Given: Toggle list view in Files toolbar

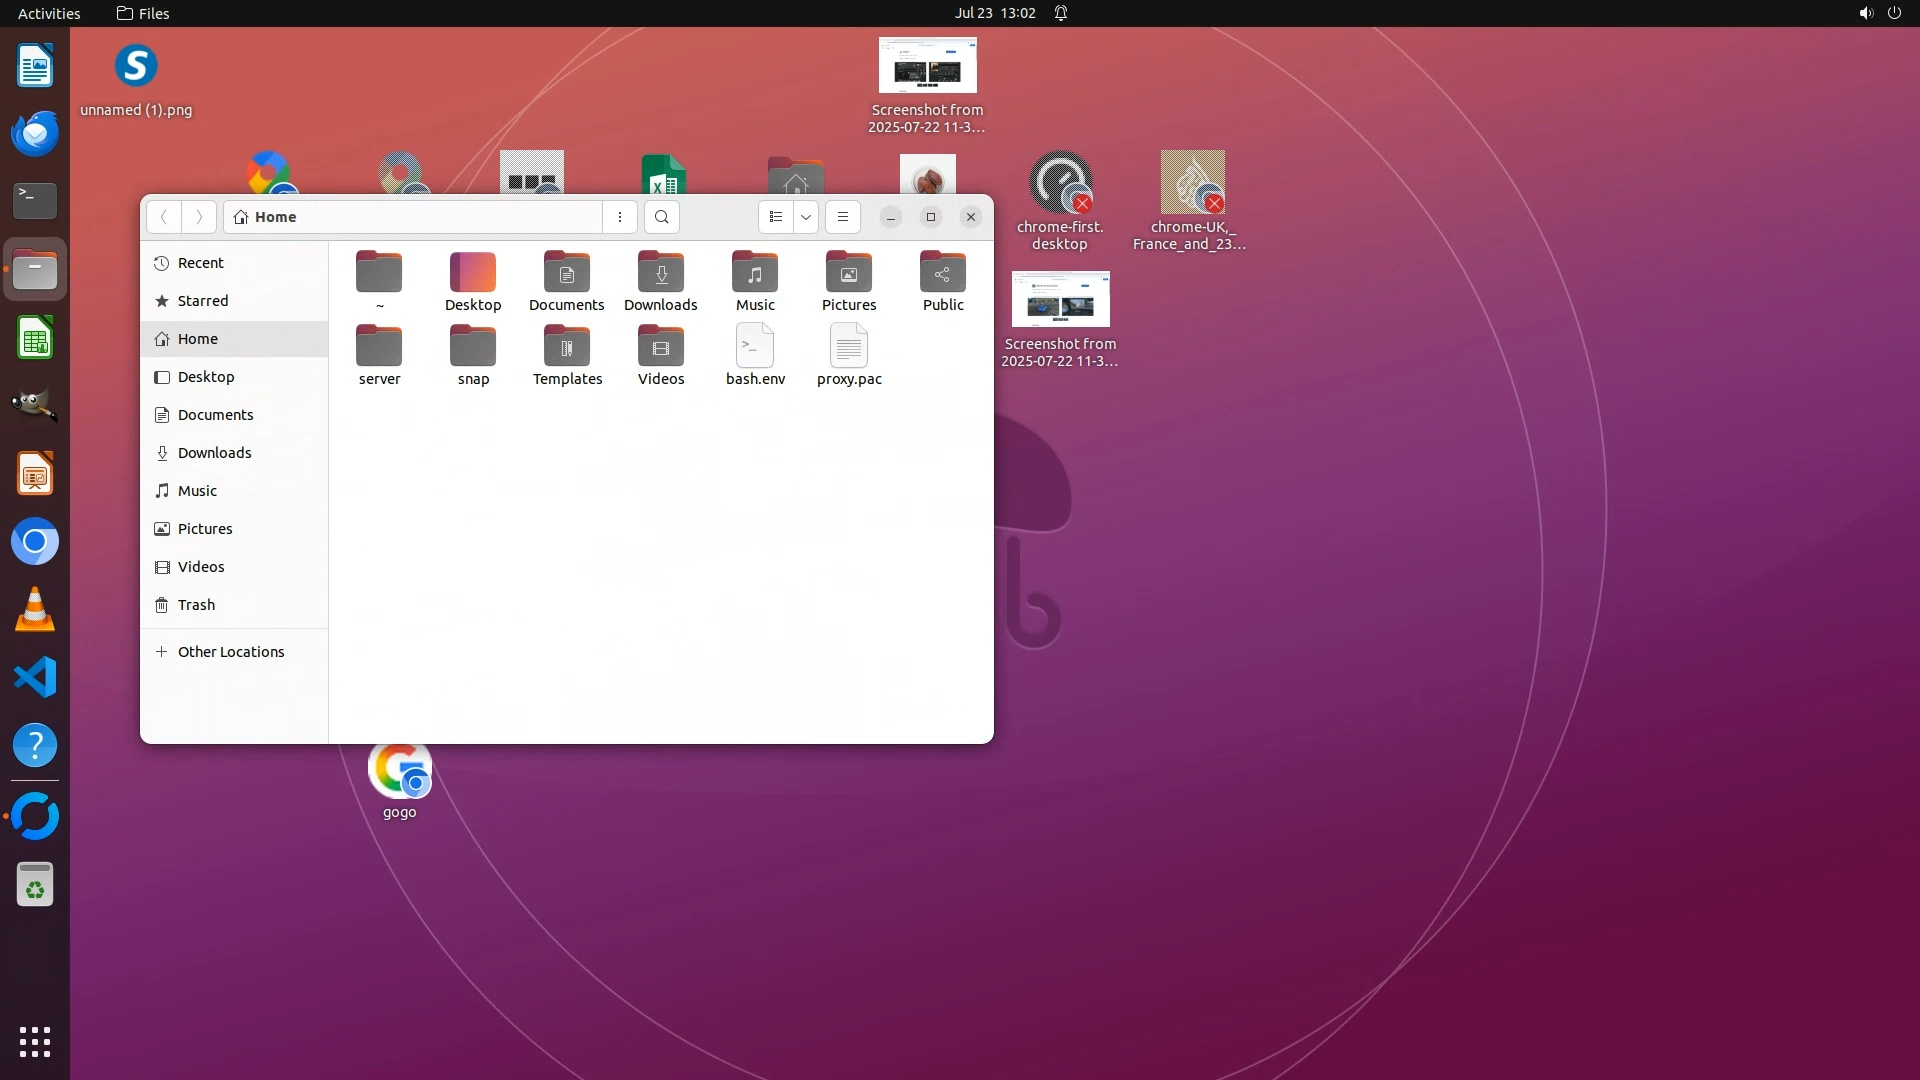Looking at the screenshot, I should [x=776, y=217].
